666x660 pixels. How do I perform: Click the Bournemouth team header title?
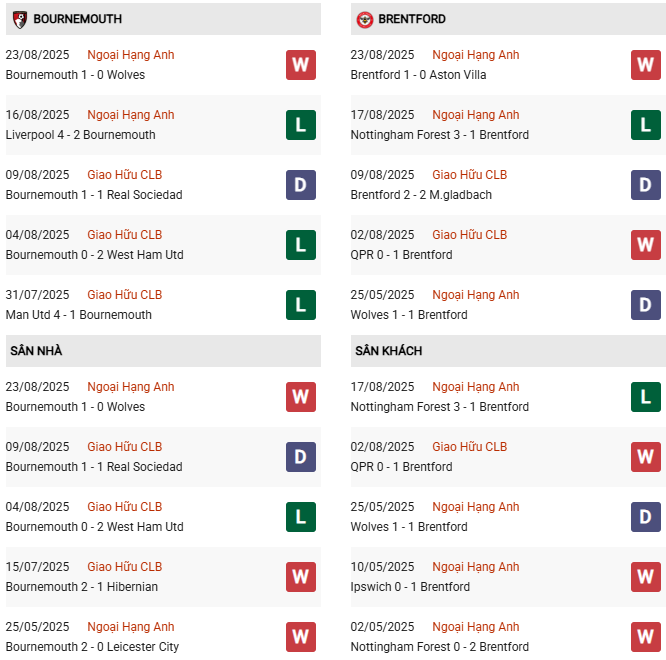coord(77,19)
